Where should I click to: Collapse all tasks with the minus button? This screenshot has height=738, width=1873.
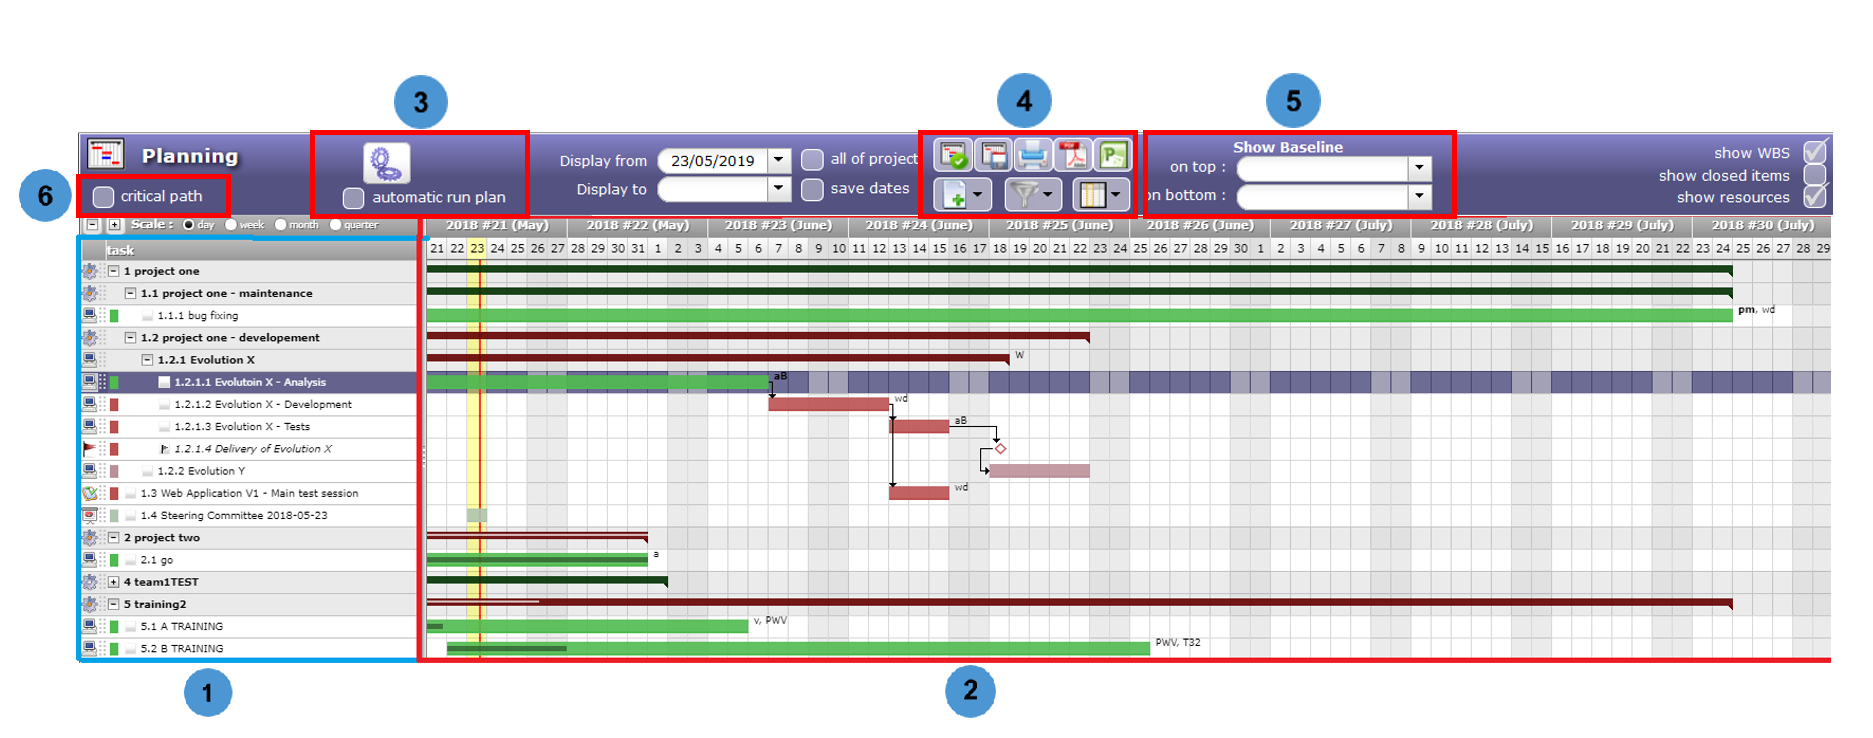point(93,225)
